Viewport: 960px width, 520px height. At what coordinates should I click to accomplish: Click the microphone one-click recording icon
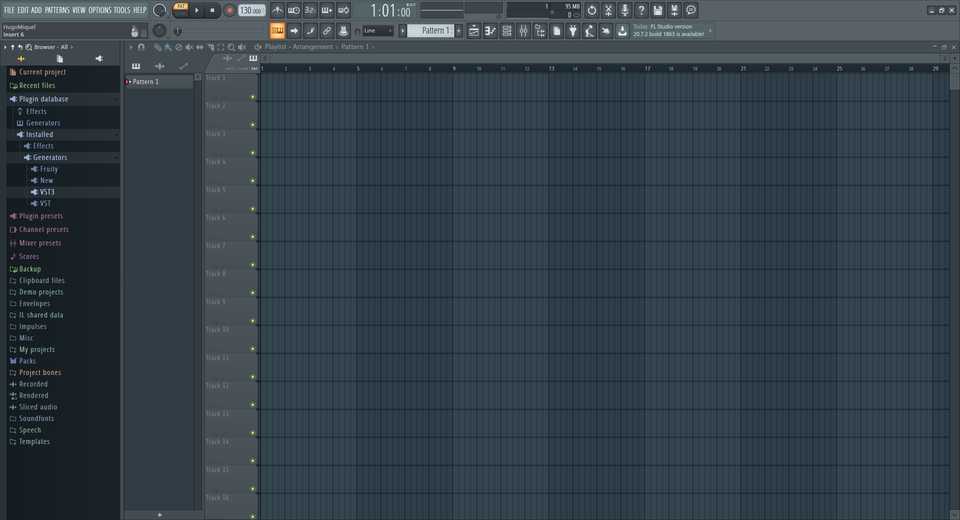tap(624, 10)
